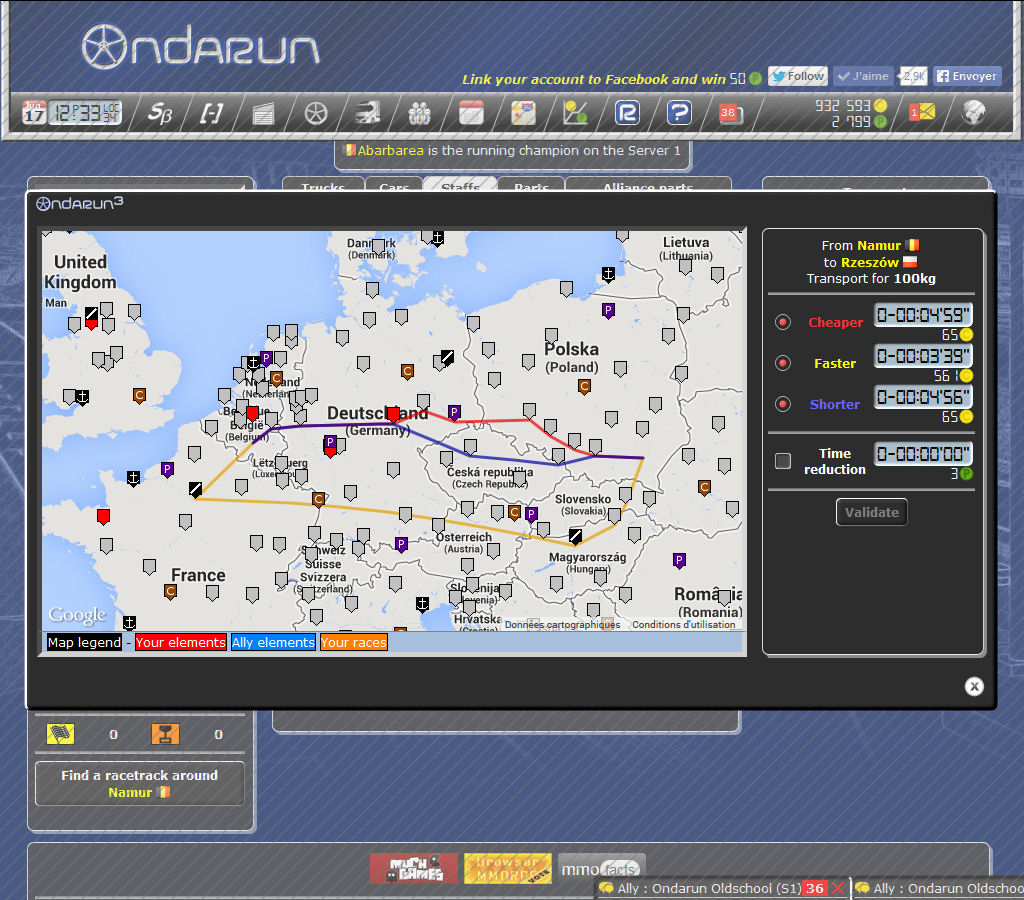Click the orange Your races legend swatch
Screen dimensions: 1024x900
pos(354,643)
